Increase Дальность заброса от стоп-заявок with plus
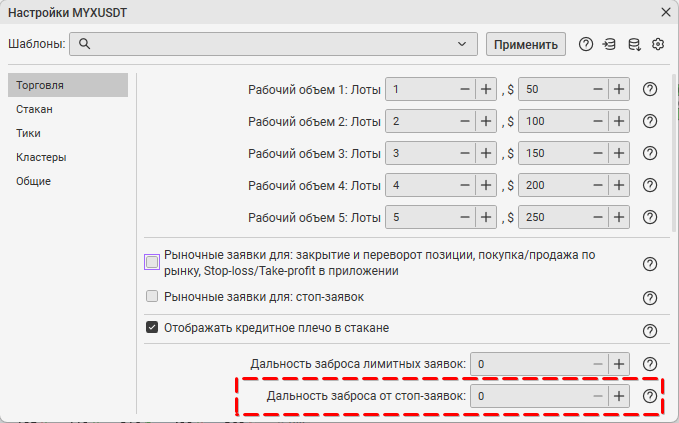The width and height of the screenshot is (679, 423). point(619,397)
